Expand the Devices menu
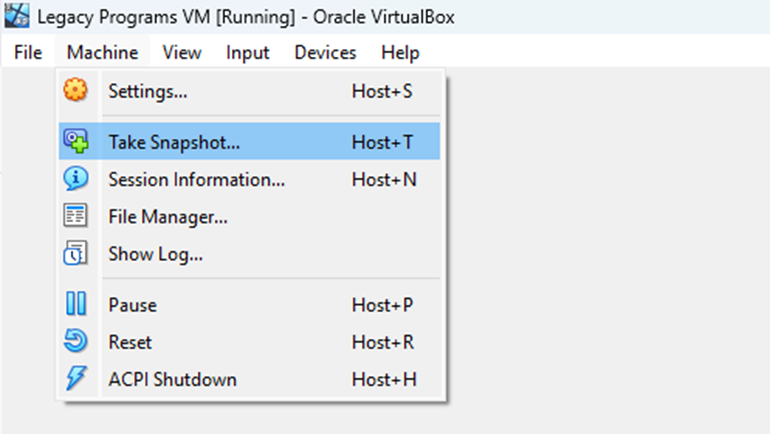Viewport: 770px width, 434px height. point(325,52)
